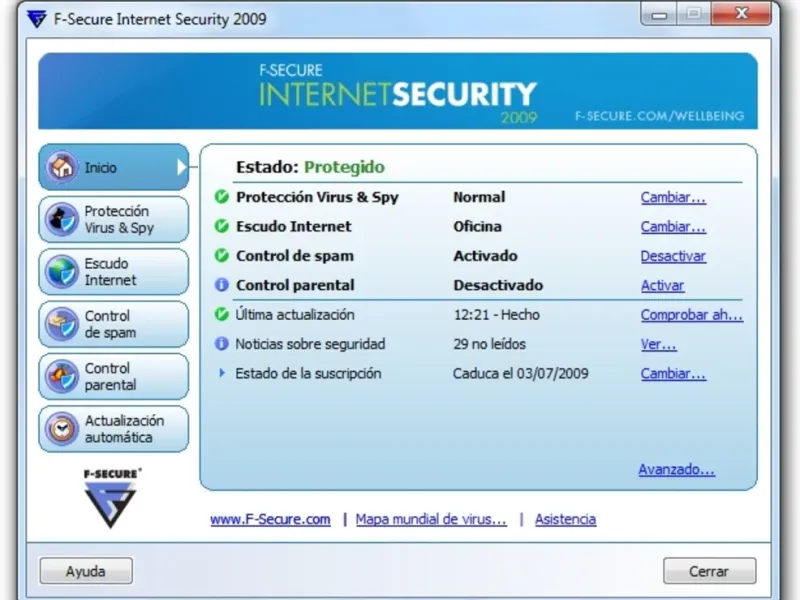The height and width of the screenshot is (600, 800).
Task: Click green check icon beside Protección Virus & Spy
Action: [221, 196]
